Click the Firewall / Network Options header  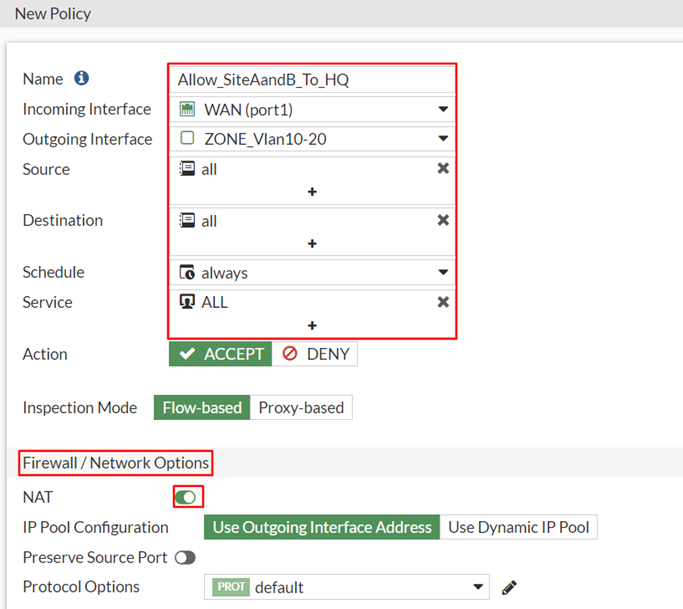pos(115,463)
